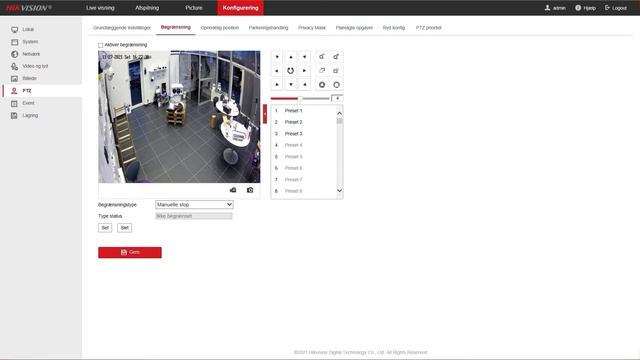
Task: Open the Begrænsningstype dropdown
Action: (x=194, y=204)
